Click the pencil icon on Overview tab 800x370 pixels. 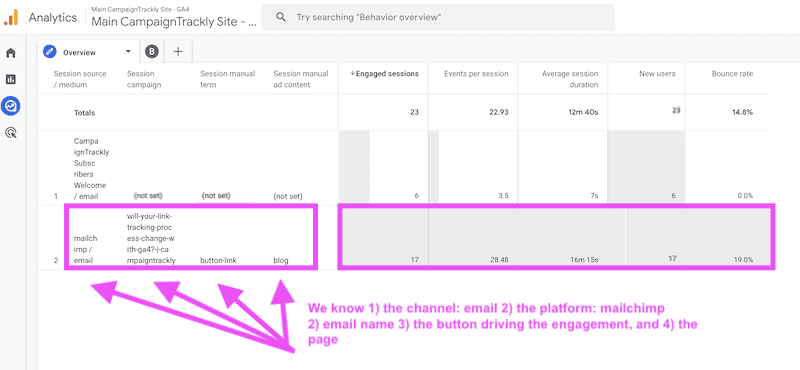click(x=49, y=52)
